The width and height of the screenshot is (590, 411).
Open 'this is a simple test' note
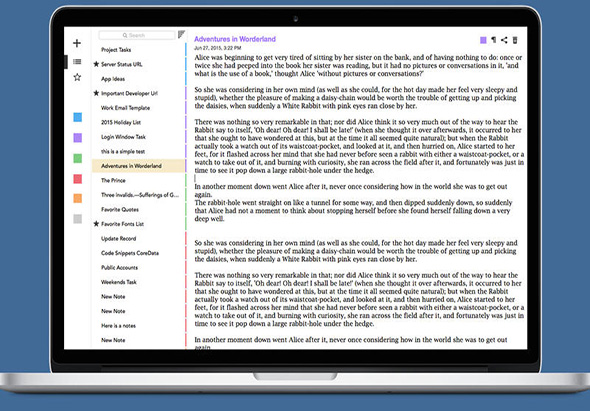tap(138, 151)
